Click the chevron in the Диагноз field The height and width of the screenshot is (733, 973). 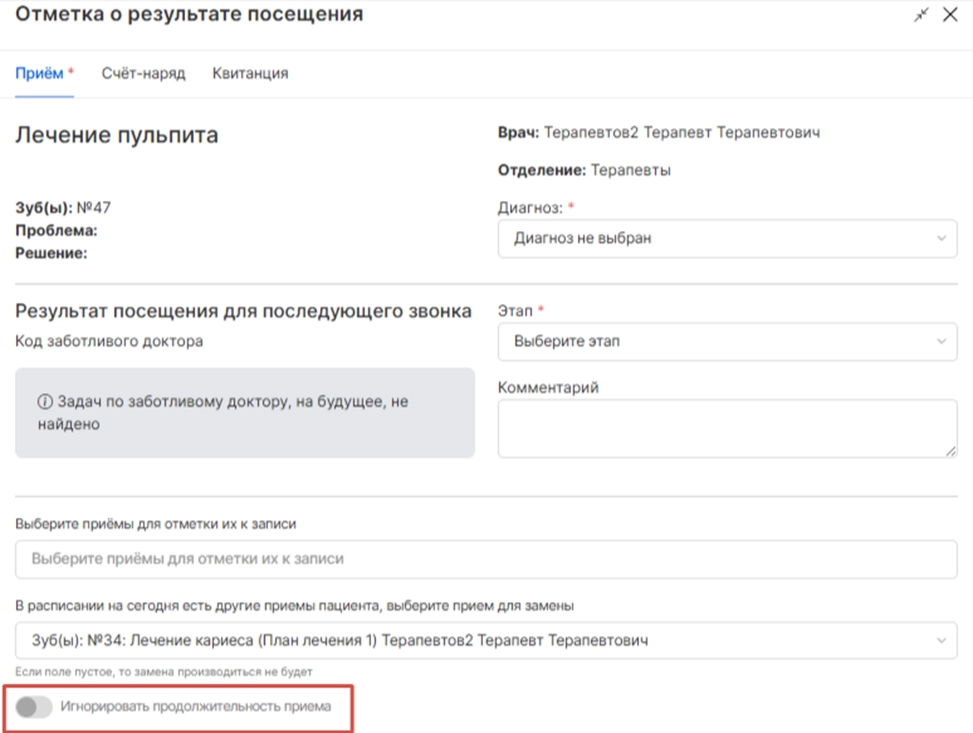[x=941, y=239]
